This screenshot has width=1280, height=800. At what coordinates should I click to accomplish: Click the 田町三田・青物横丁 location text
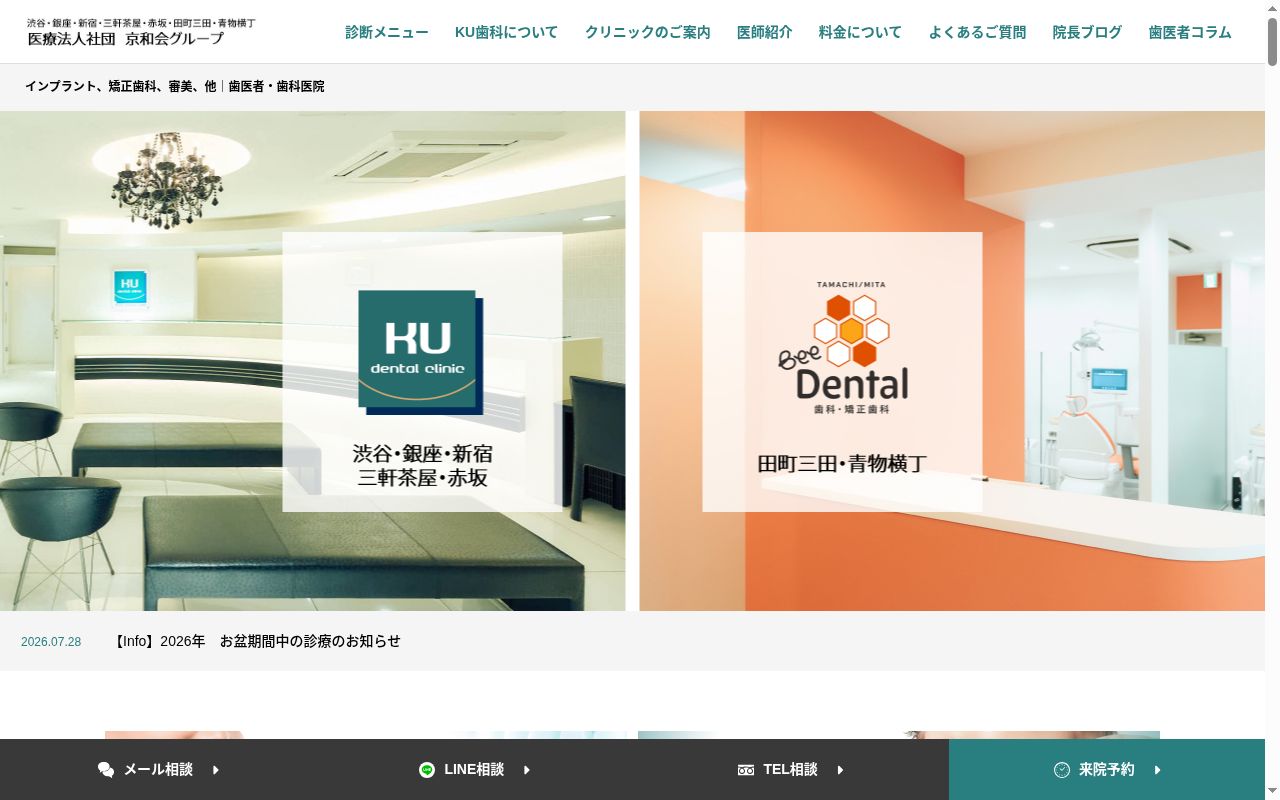click(842, 464)
